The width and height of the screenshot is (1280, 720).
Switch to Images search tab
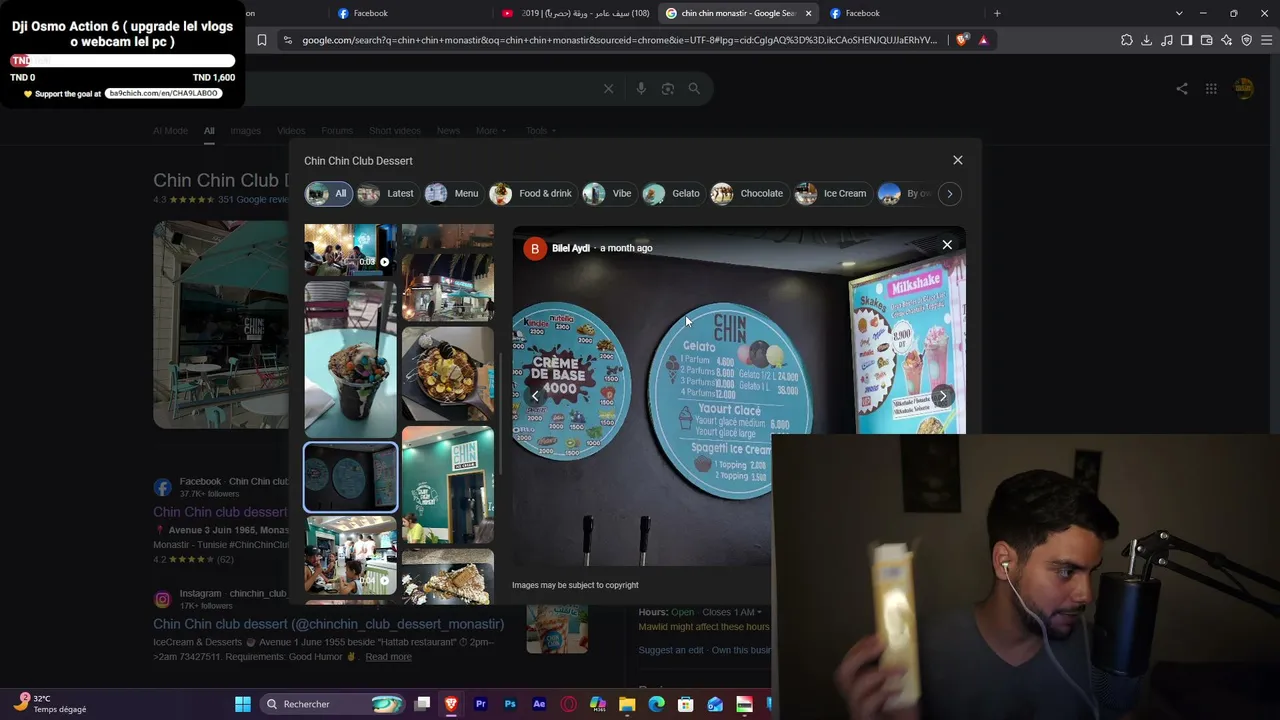tap(245, 131)
